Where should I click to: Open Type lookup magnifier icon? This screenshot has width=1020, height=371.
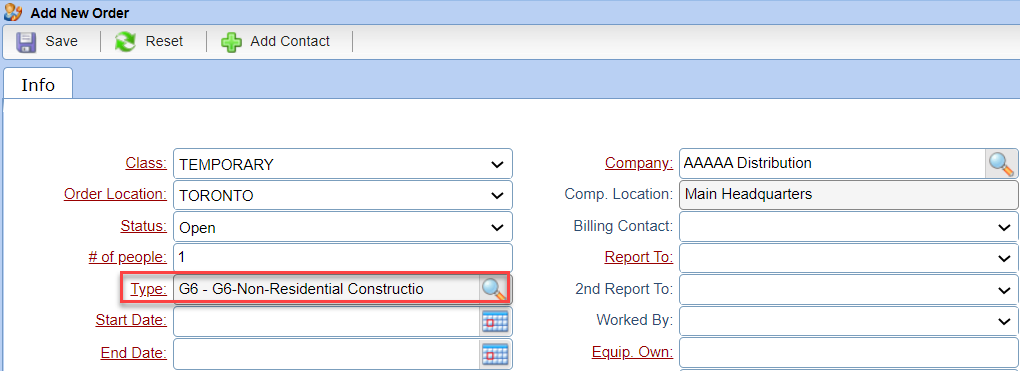(x=494, y=289)
